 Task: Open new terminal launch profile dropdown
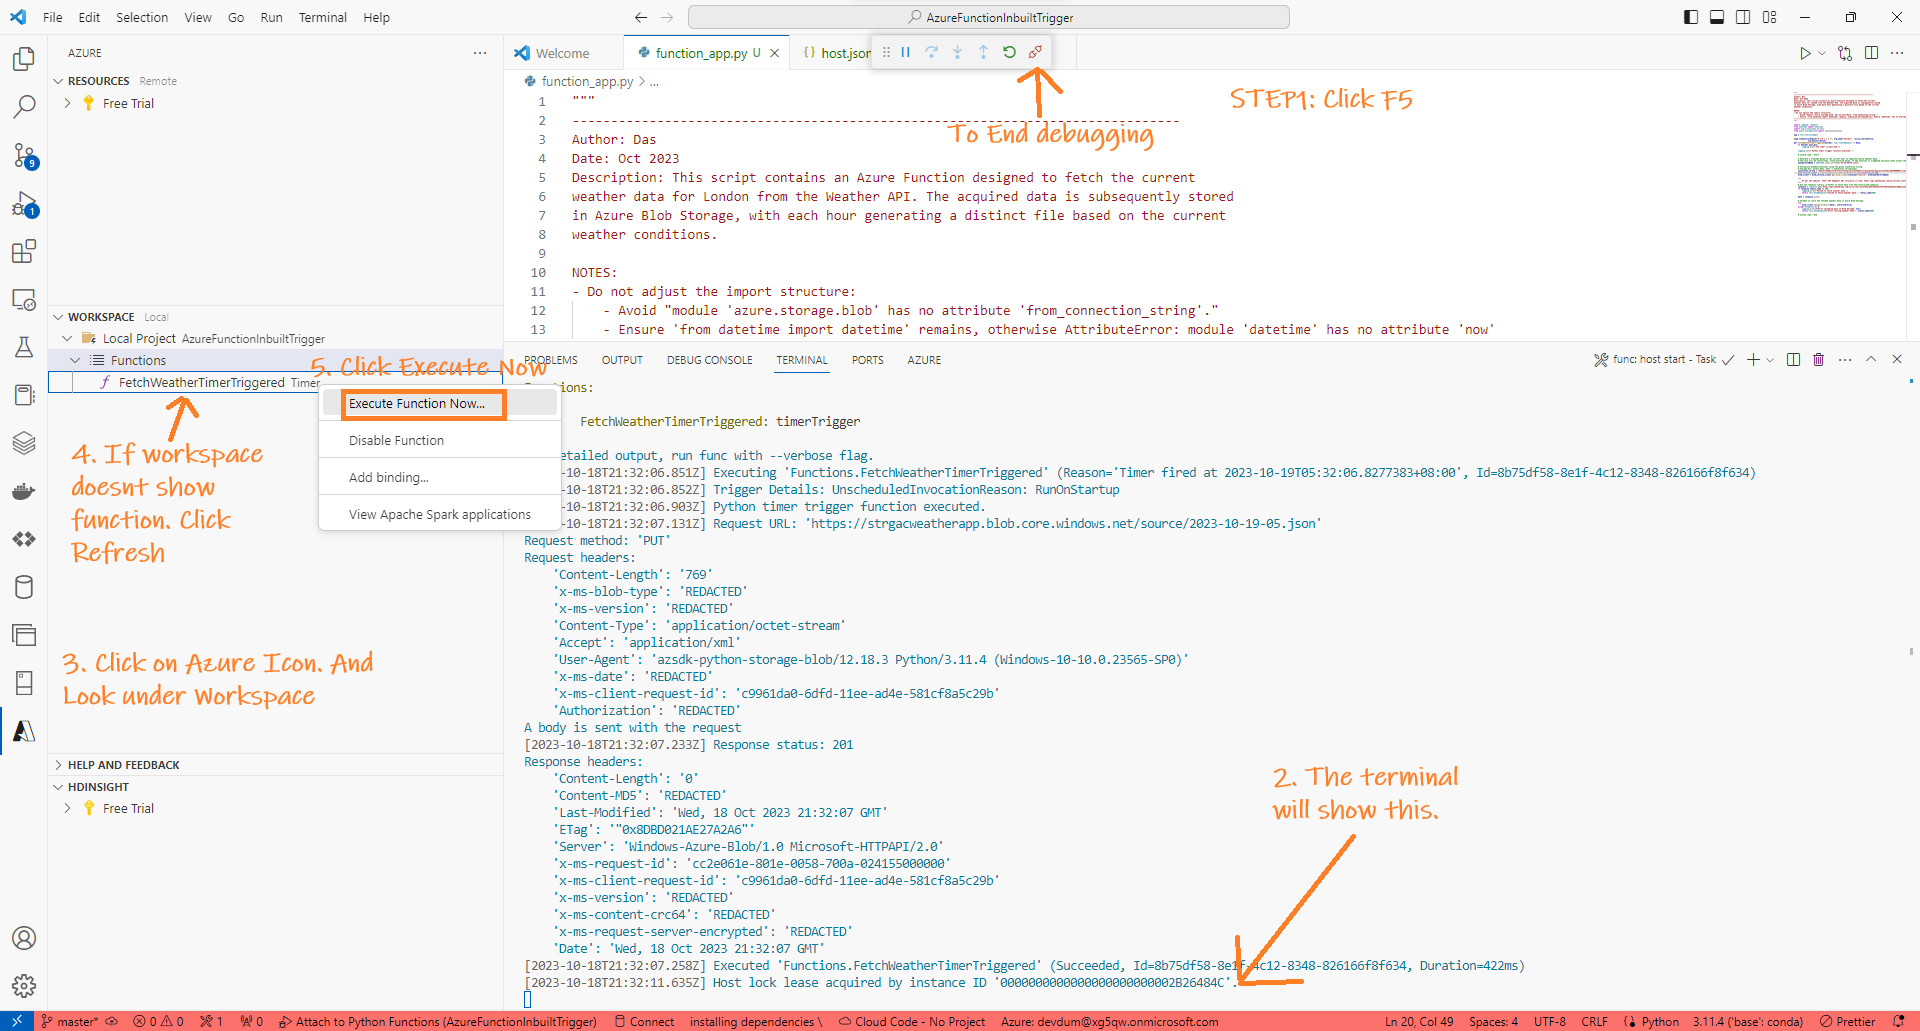tap(1770, 360)
